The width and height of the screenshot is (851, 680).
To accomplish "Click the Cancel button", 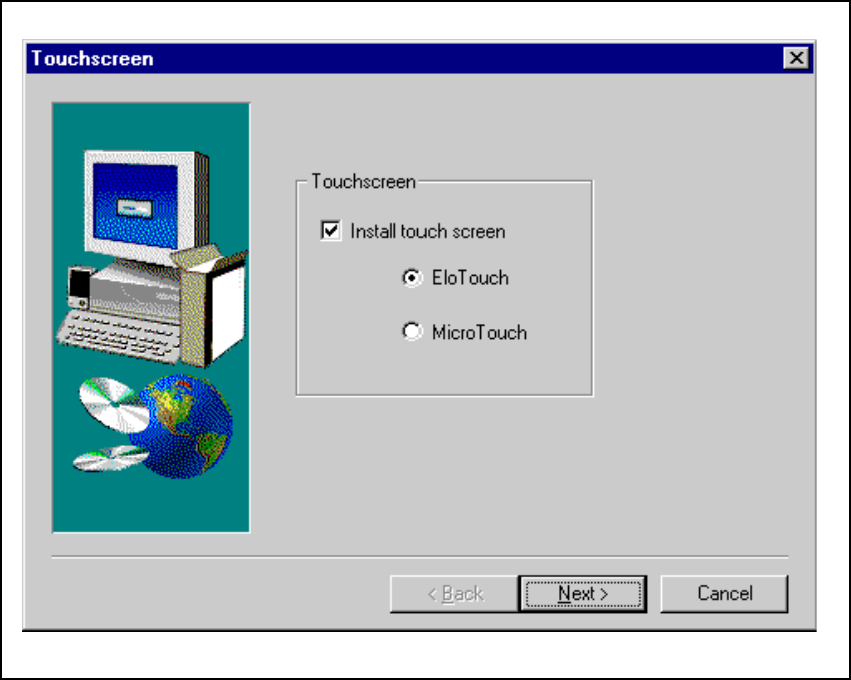I will [x=724, y=594].
